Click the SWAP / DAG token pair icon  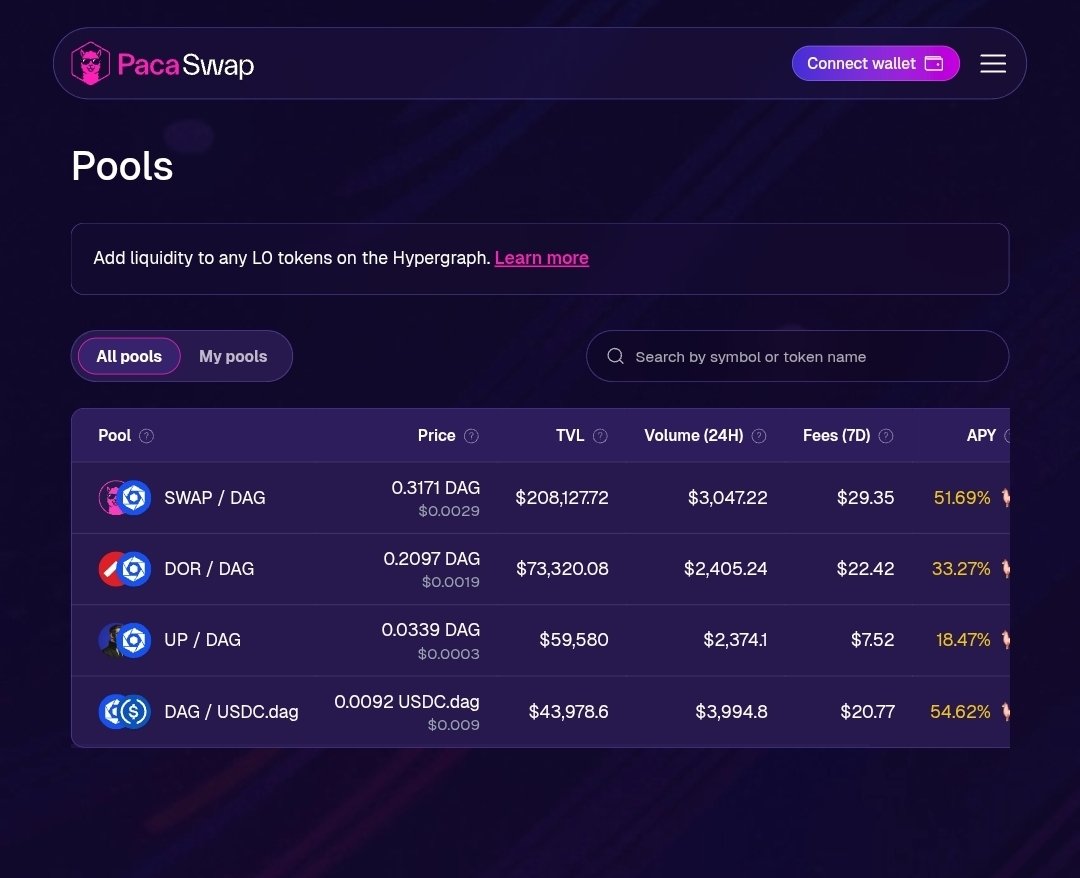coord(125,497)
